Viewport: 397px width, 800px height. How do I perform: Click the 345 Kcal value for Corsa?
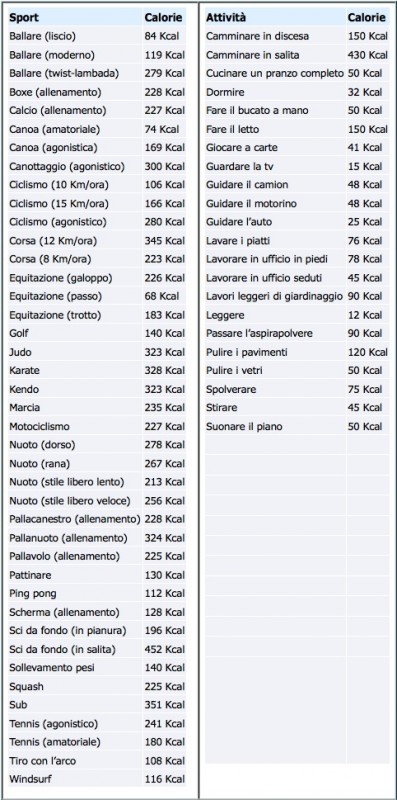(x=164, y=240)
